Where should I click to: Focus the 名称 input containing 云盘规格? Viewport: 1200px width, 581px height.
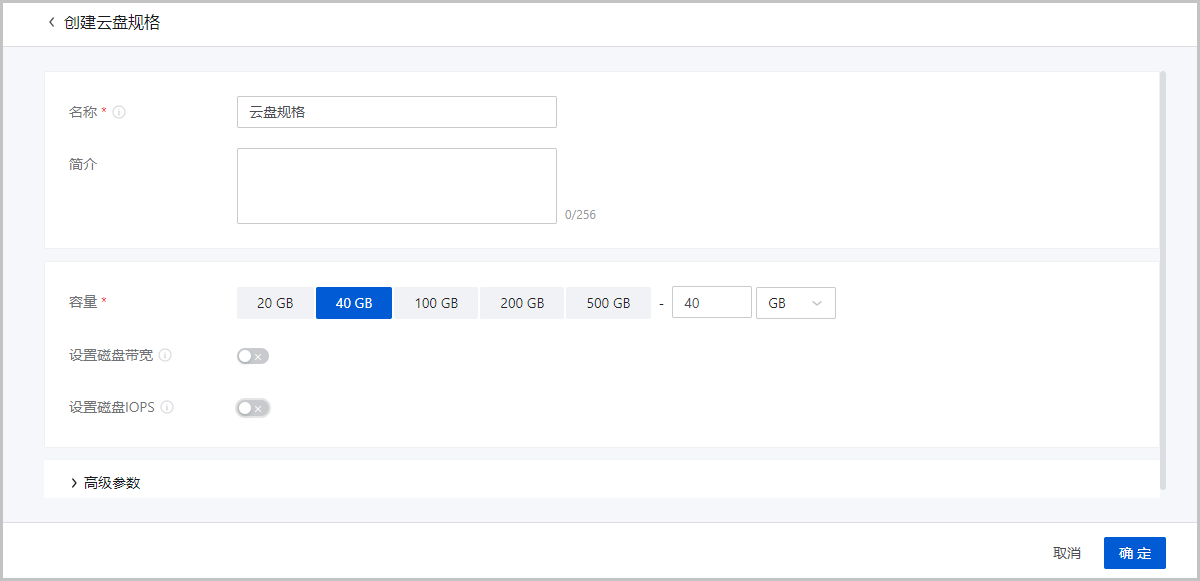pos(396,112)
